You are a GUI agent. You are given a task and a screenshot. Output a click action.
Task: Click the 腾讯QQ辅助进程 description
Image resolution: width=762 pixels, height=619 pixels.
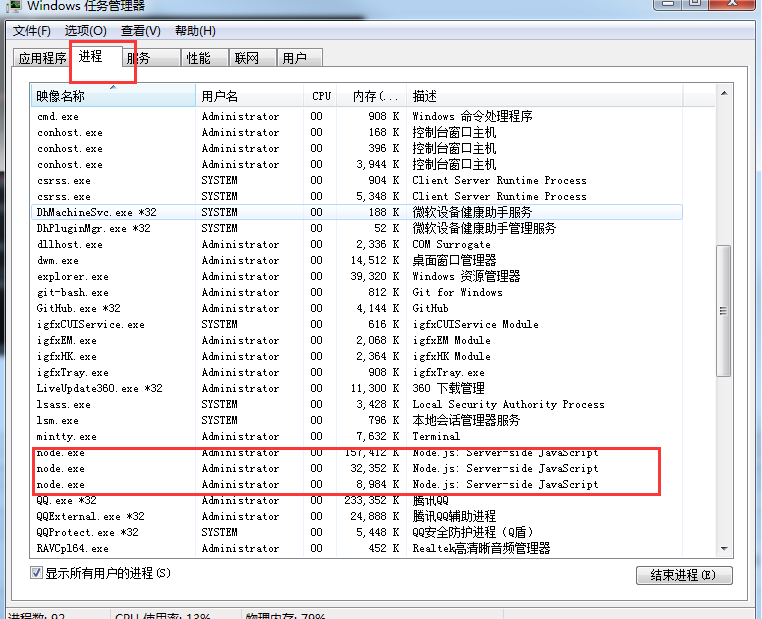click(x=454, y=516)
